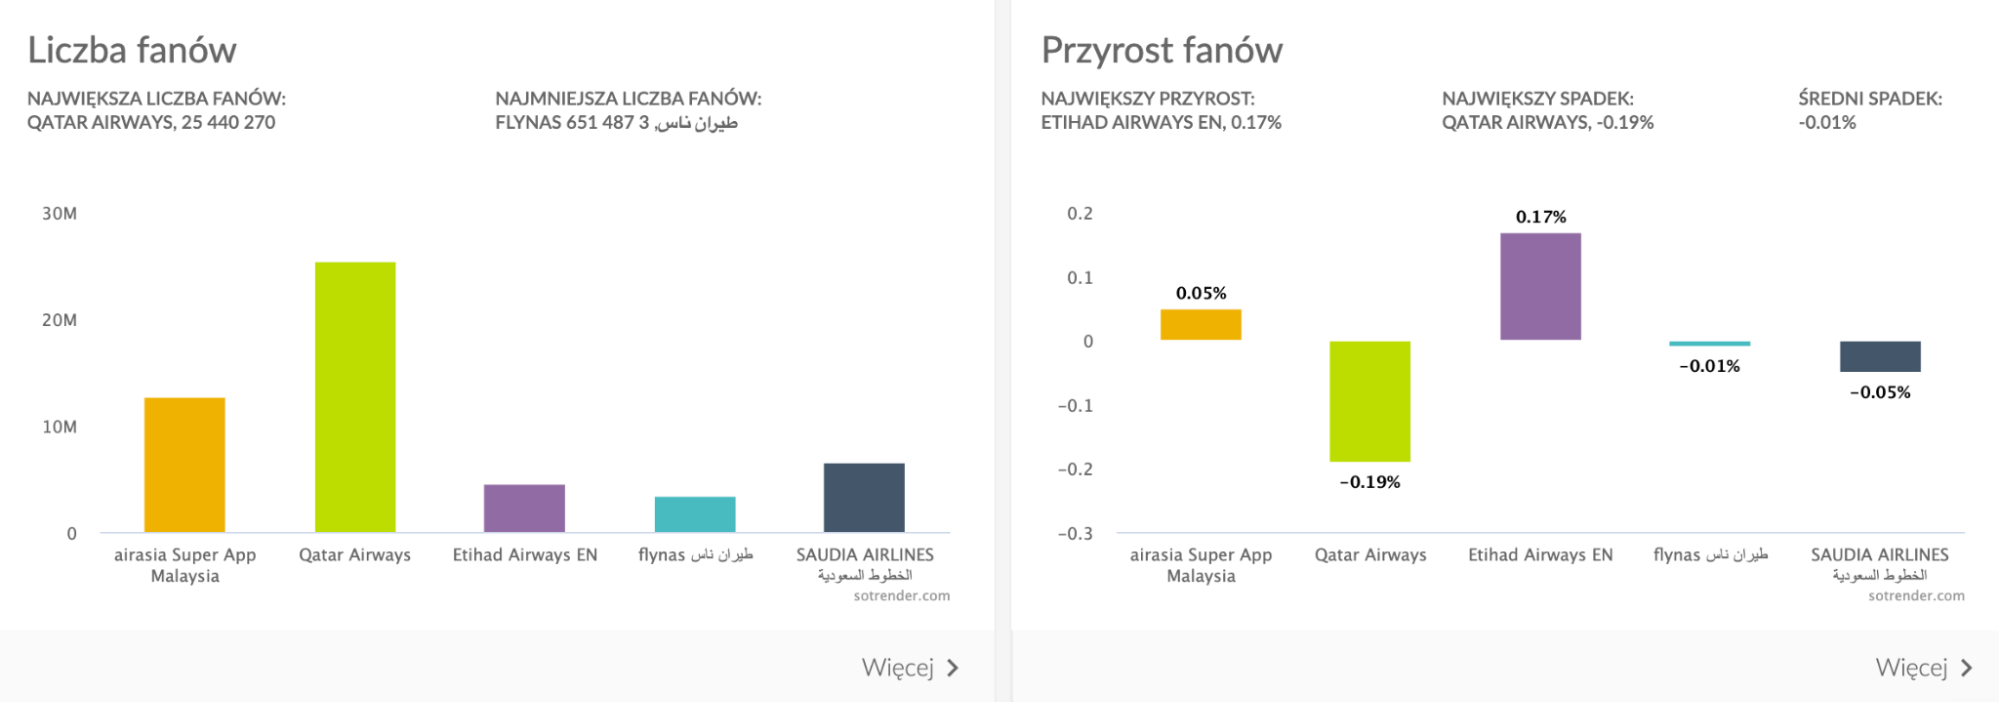The image size is (1999, 702).
Task: Select the SAUDIA -0.05% growth bar
Action: tap(1880, 357)
